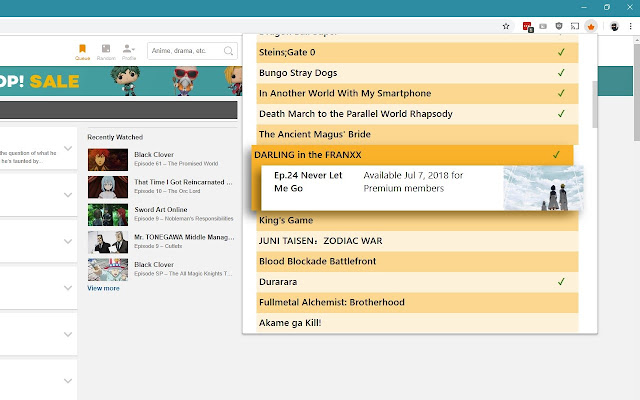Expand the sixth queue item chevron
The height and width of the screenshot is (400, 640).
[x=68, y=381]
